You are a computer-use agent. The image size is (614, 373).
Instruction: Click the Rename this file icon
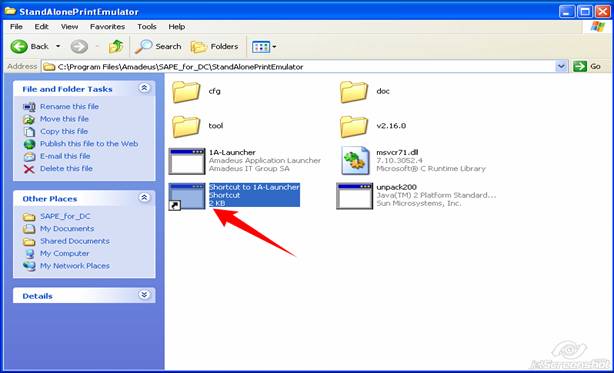(29, 106)
